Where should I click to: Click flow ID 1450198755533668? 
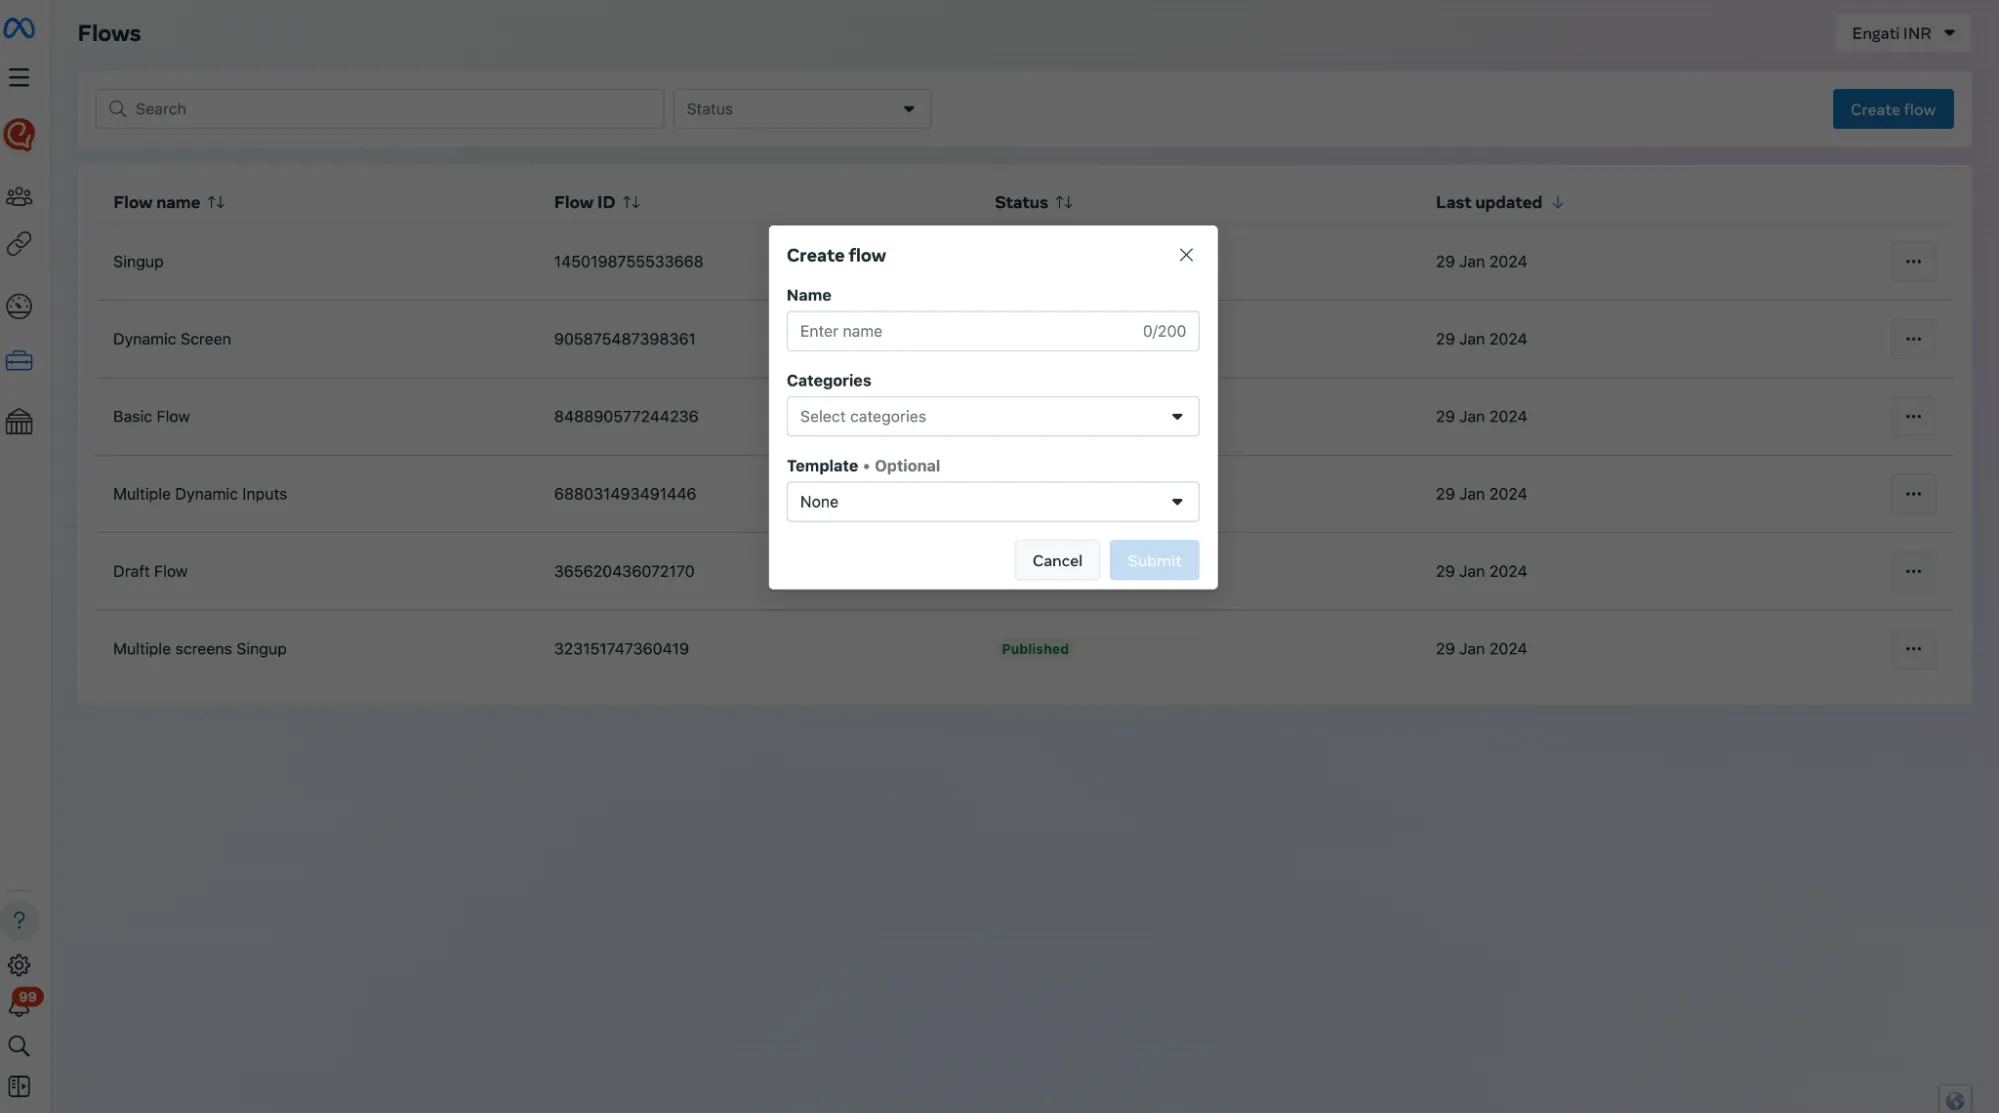629,262
